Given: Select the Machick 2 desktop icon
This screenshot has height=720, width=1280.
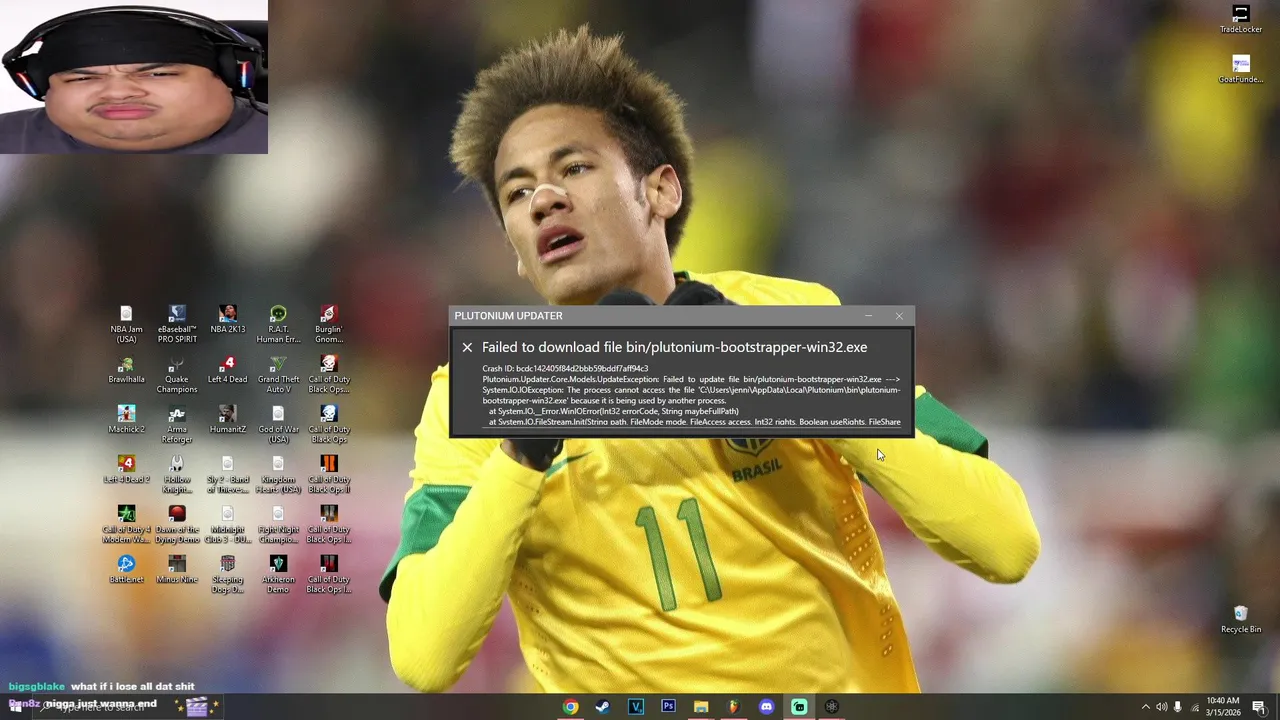Looking at the screenshot, I should click(126, 420).
